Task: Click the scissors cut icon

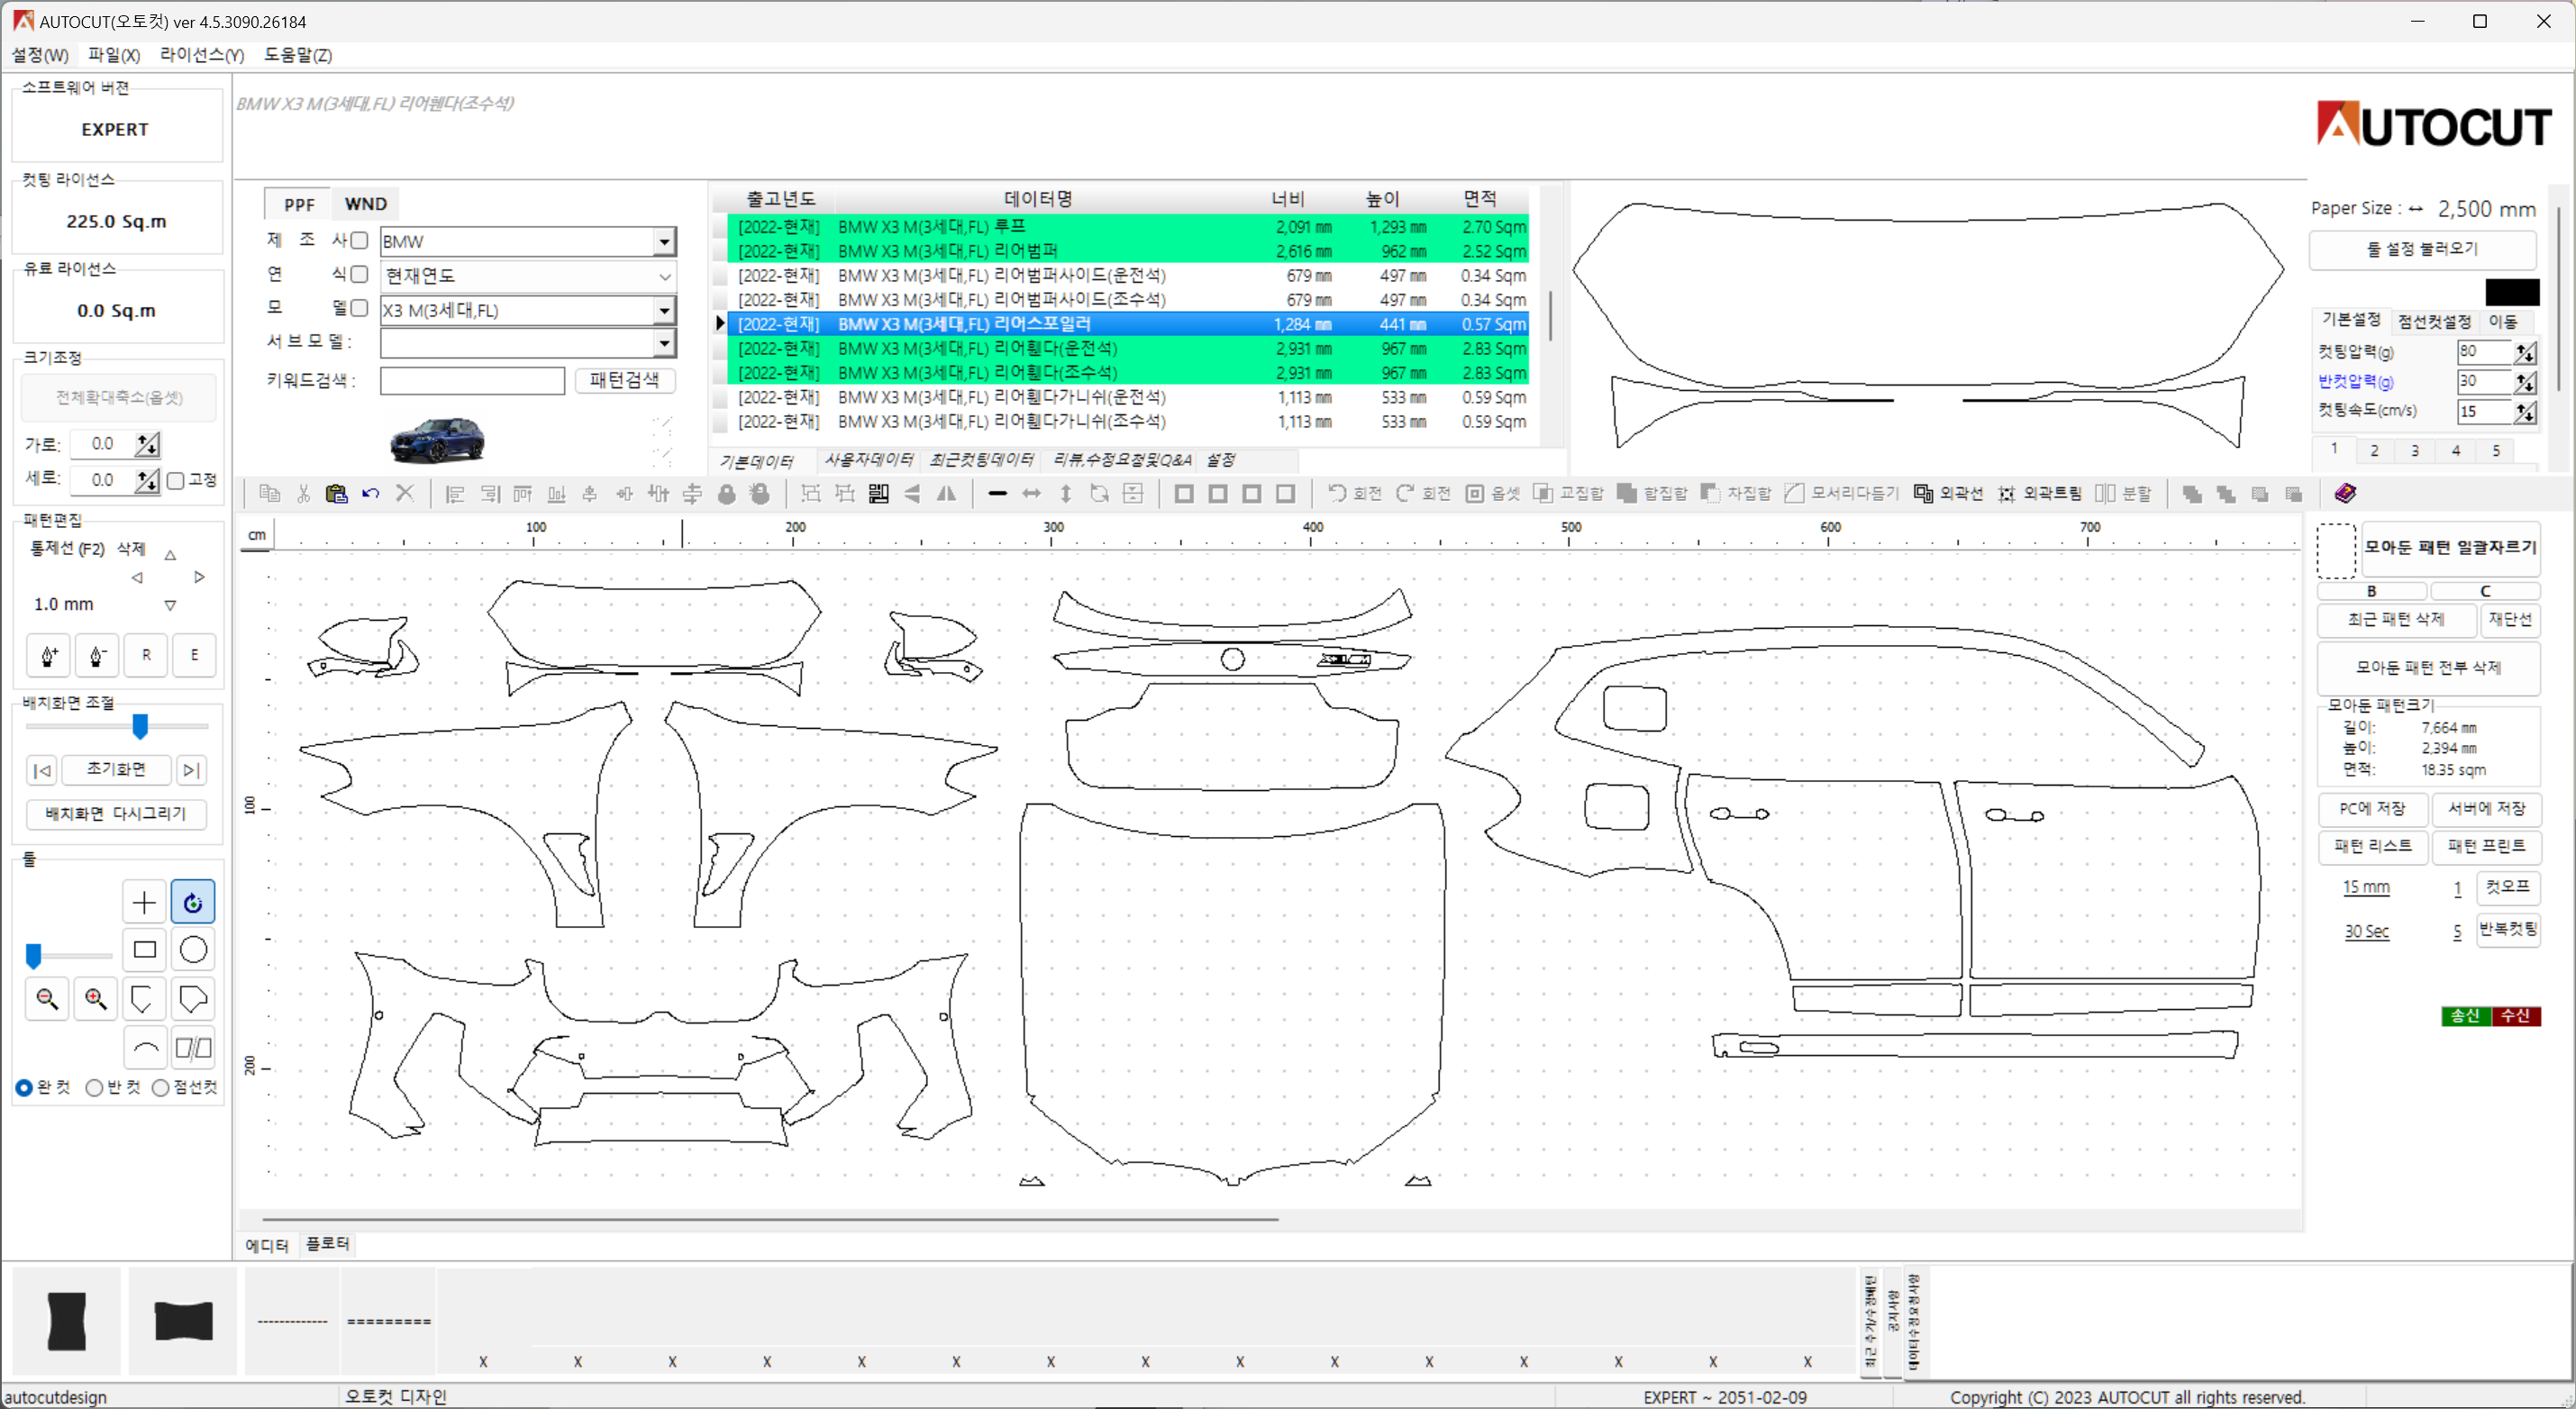Action: [x=303, y=493]
